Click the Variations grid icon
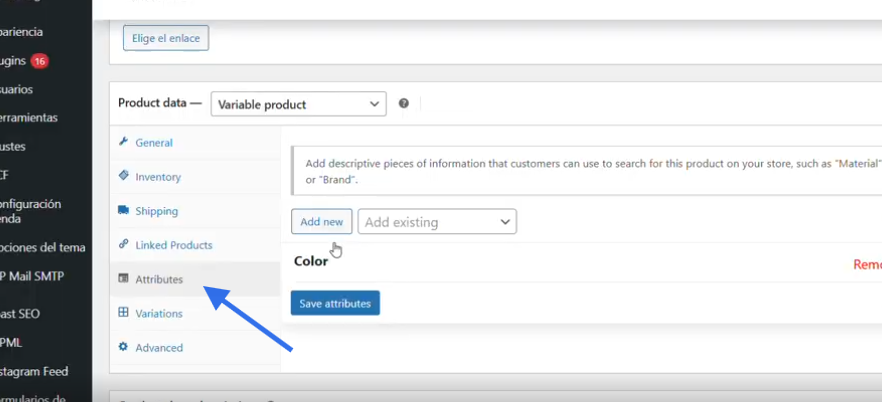882x402 pixels. (123, 313)
